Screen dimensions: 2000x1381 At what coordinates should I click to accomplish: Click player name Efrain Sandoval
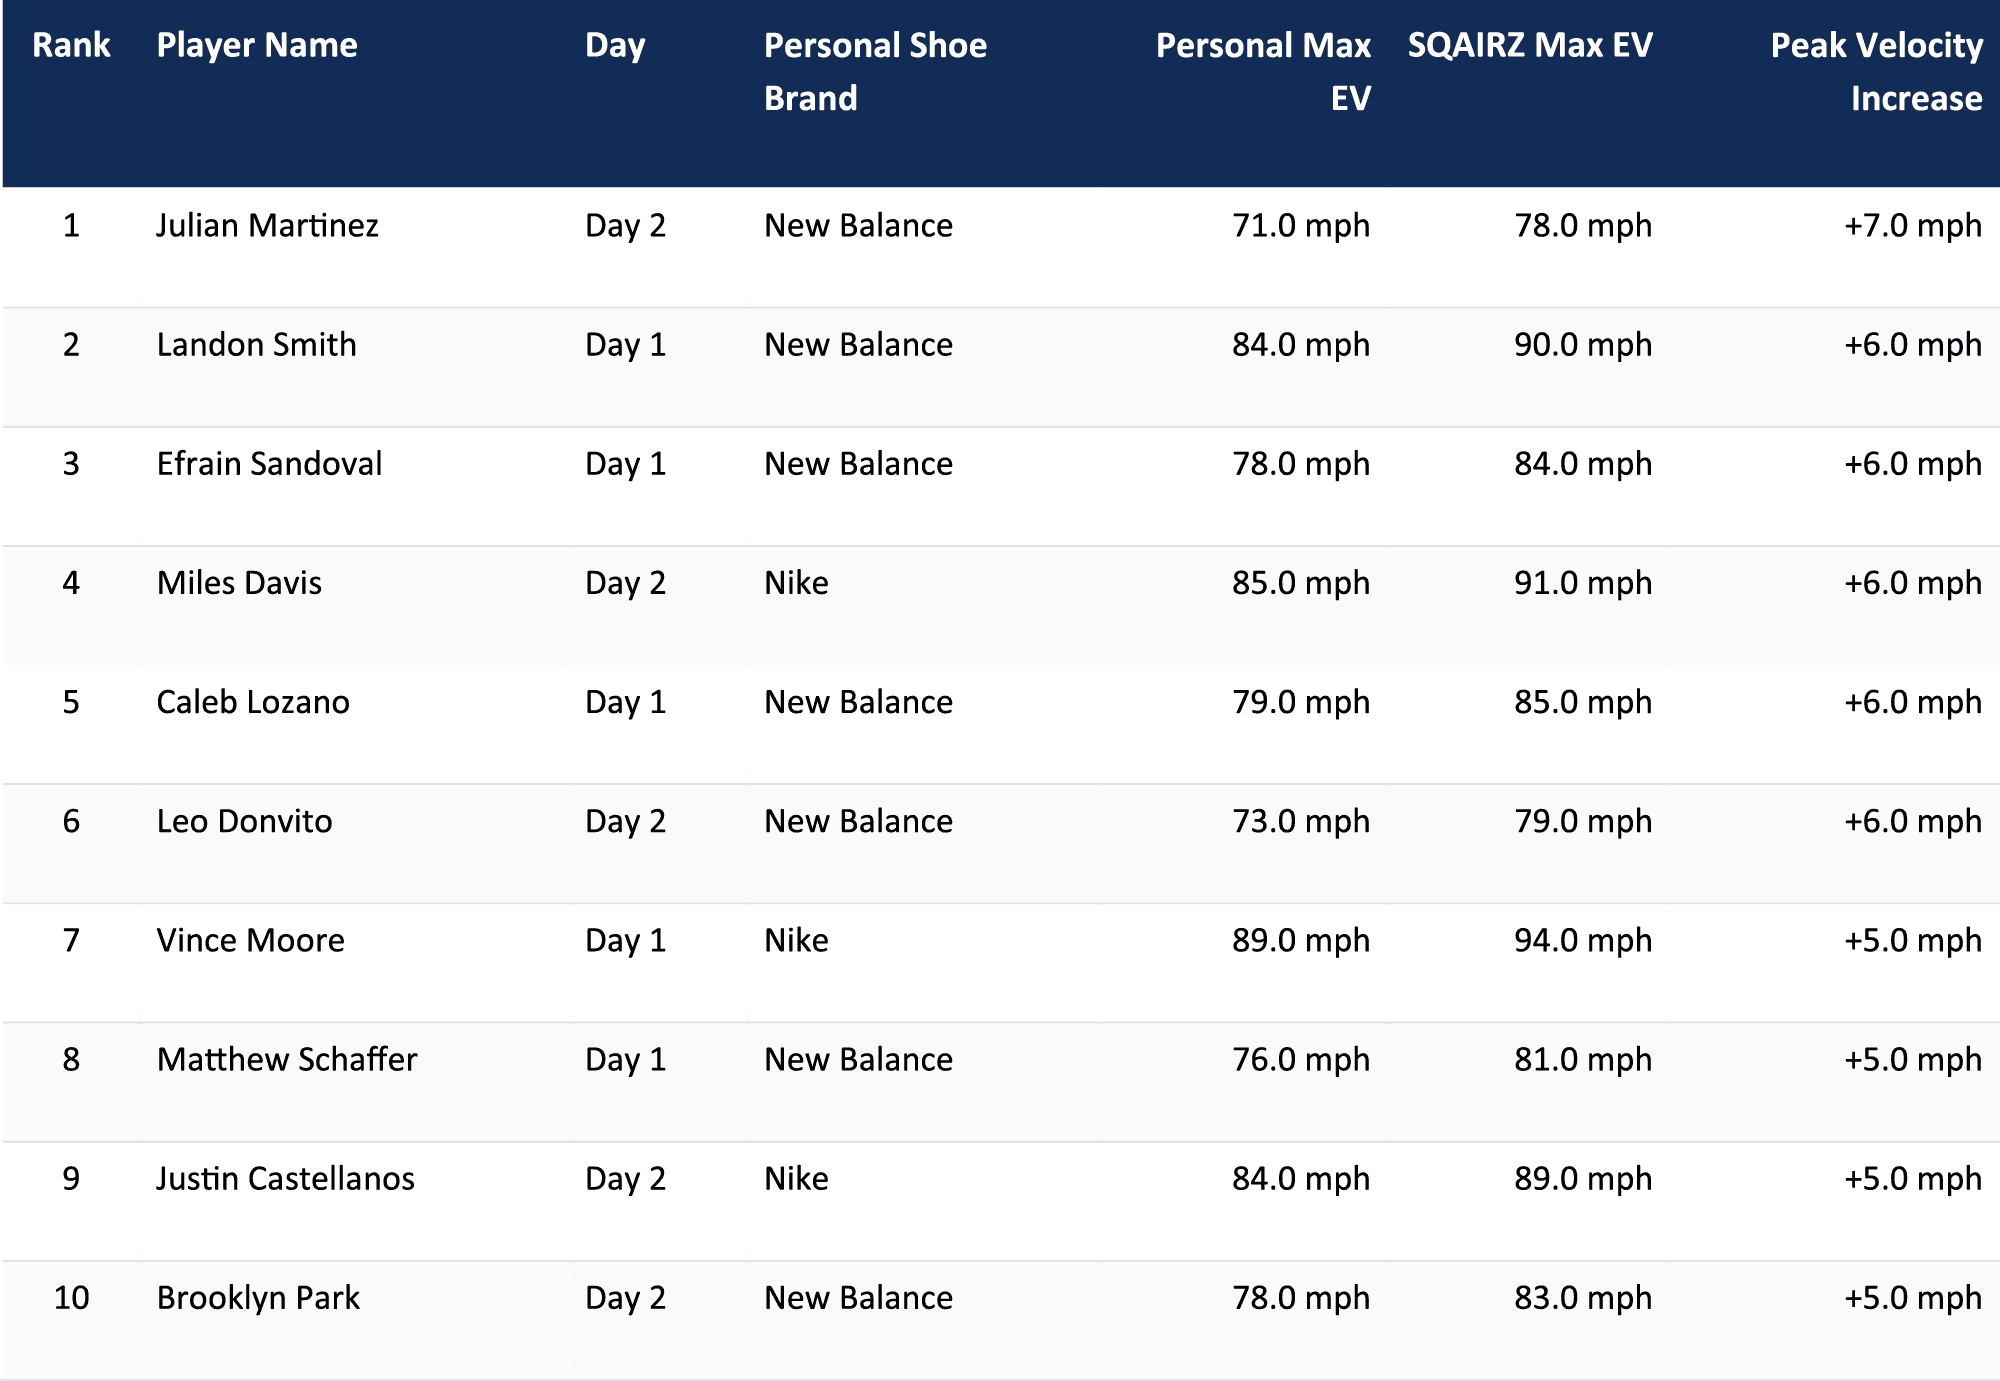click(269, 464)
